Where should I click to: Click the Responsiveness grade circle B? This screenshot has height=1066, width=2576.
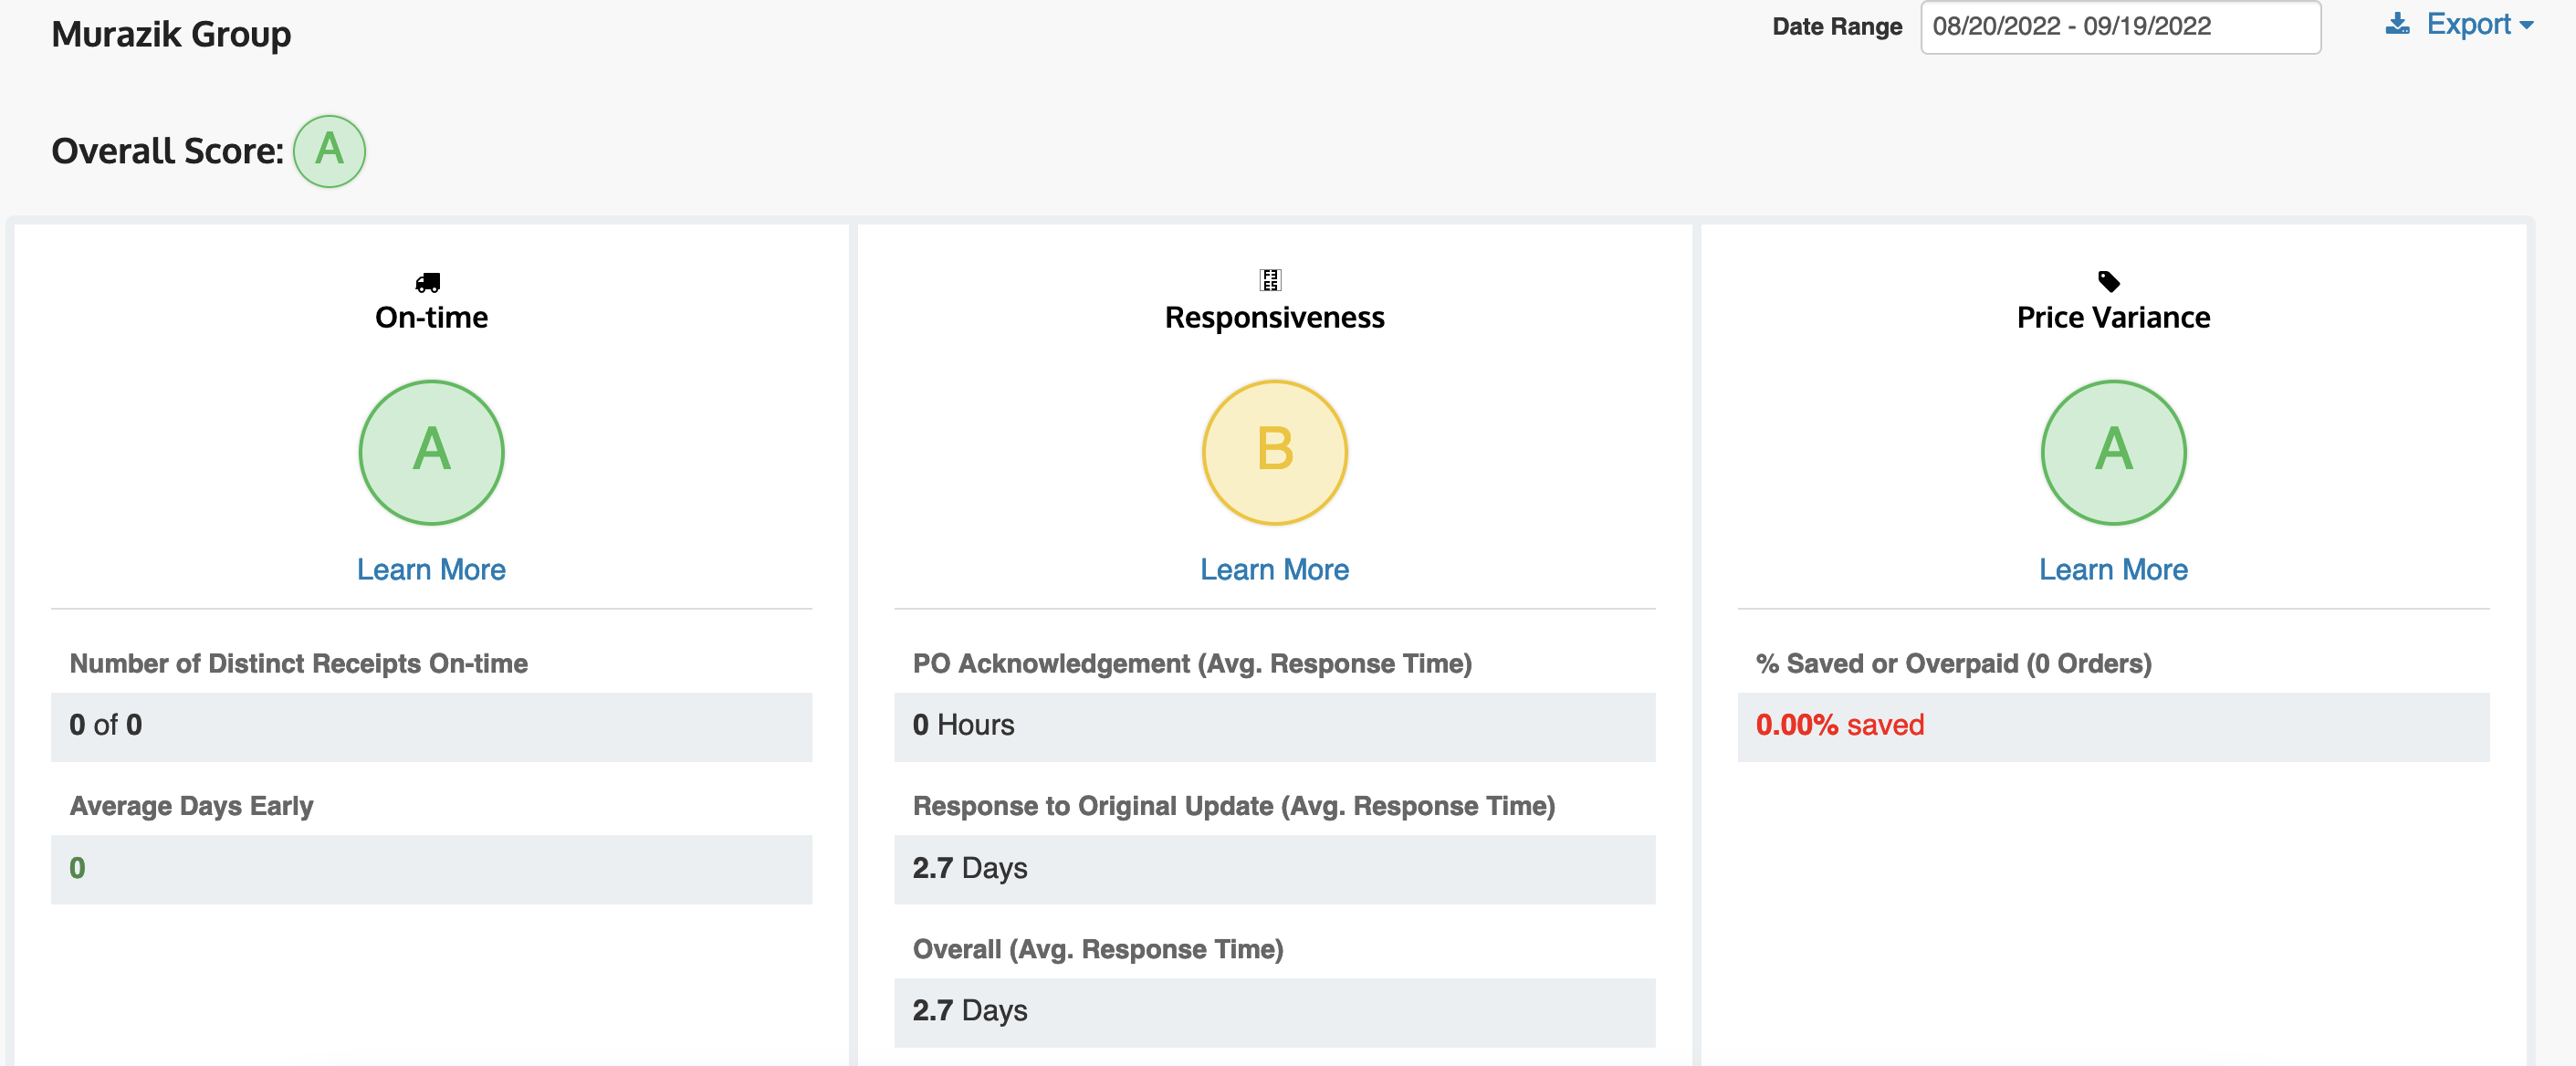click(1273, 453)
